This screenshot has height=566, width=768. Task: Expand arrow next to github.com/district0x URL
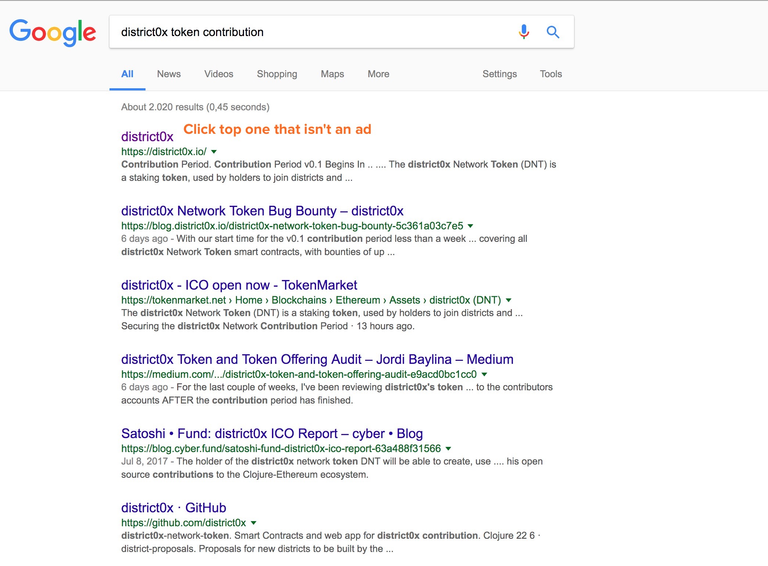pyautogui.click(x=254, y=523)
